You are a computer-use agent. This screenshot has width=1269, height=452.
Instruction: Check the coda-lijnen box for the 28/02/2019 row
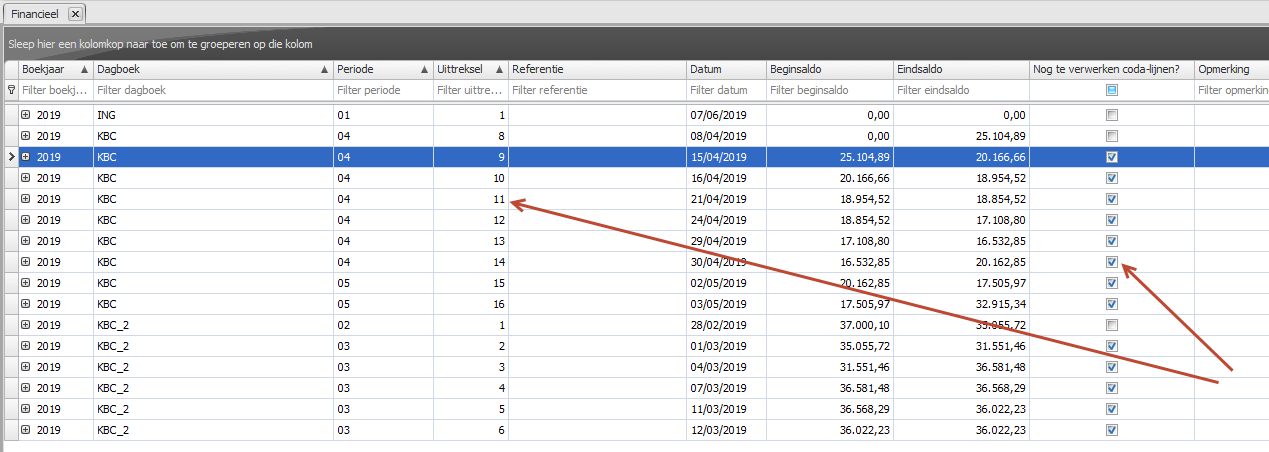tap(1111, 325)
